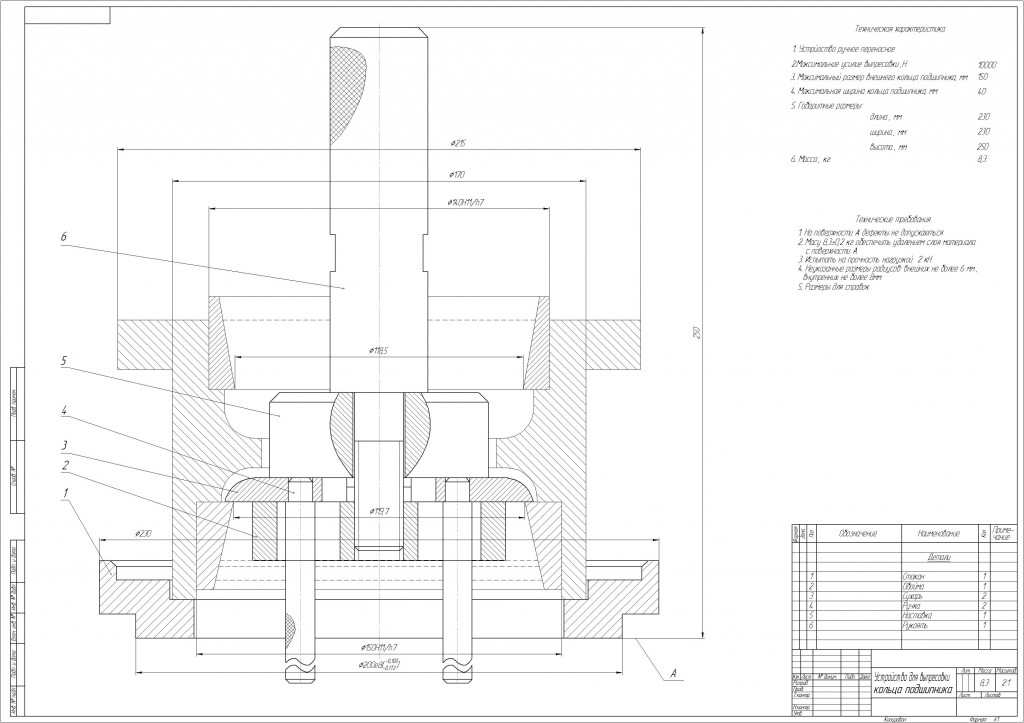Screen dimensions: 1024x723
Task: Click part name 'Сухарь' in the table
Action: (x=912, y=596)
